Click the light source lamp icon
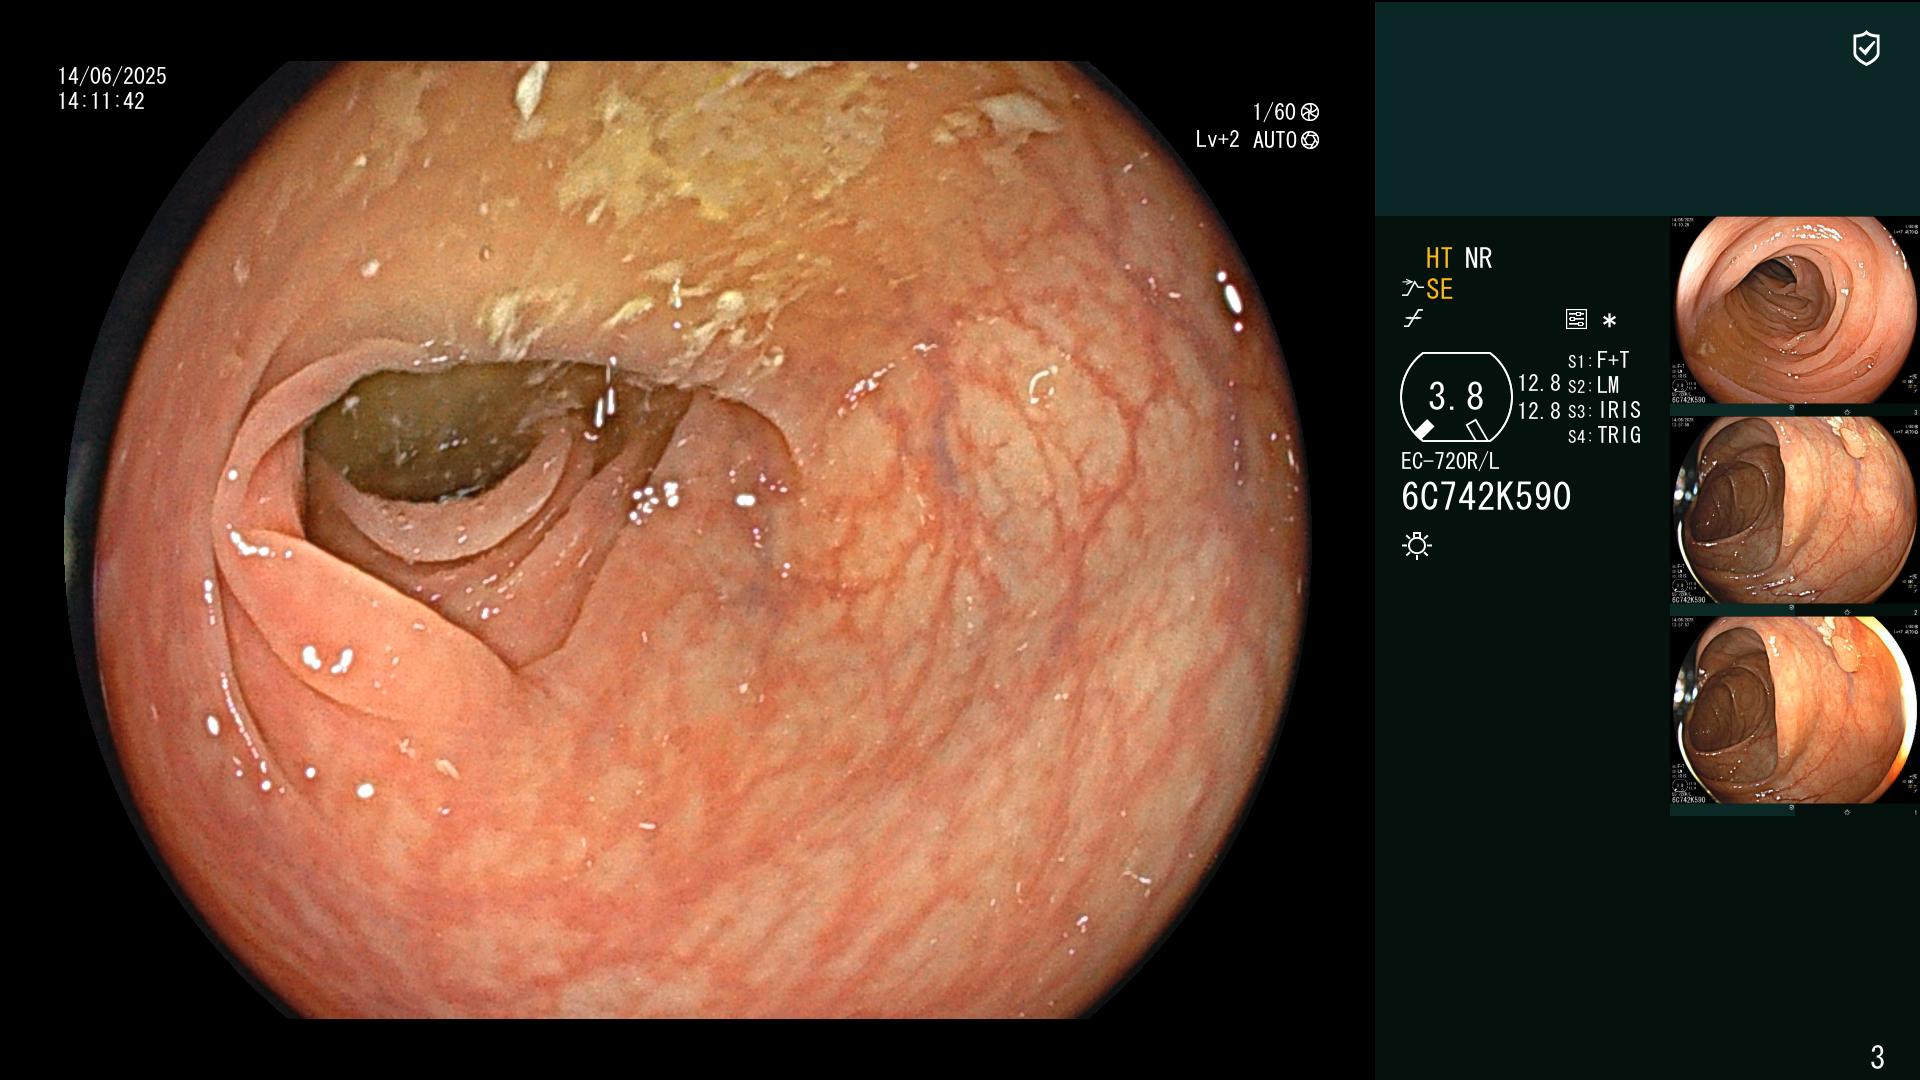 [x=1417, y=545]
